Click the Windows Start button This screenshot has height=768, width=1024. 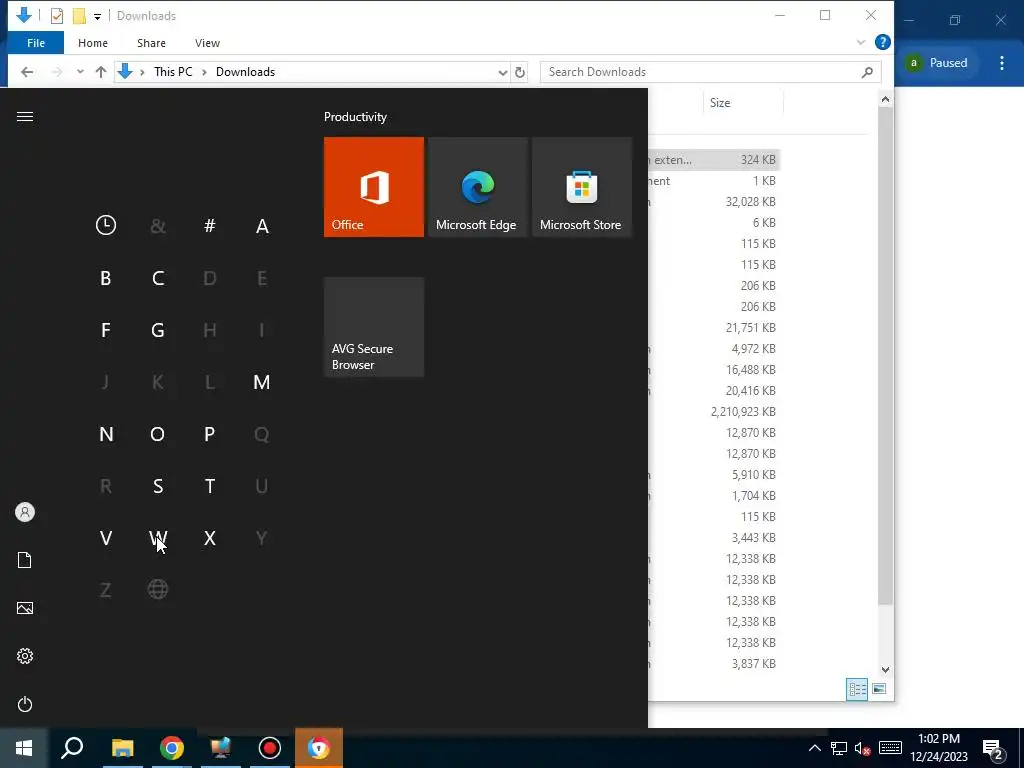[24, 748]
